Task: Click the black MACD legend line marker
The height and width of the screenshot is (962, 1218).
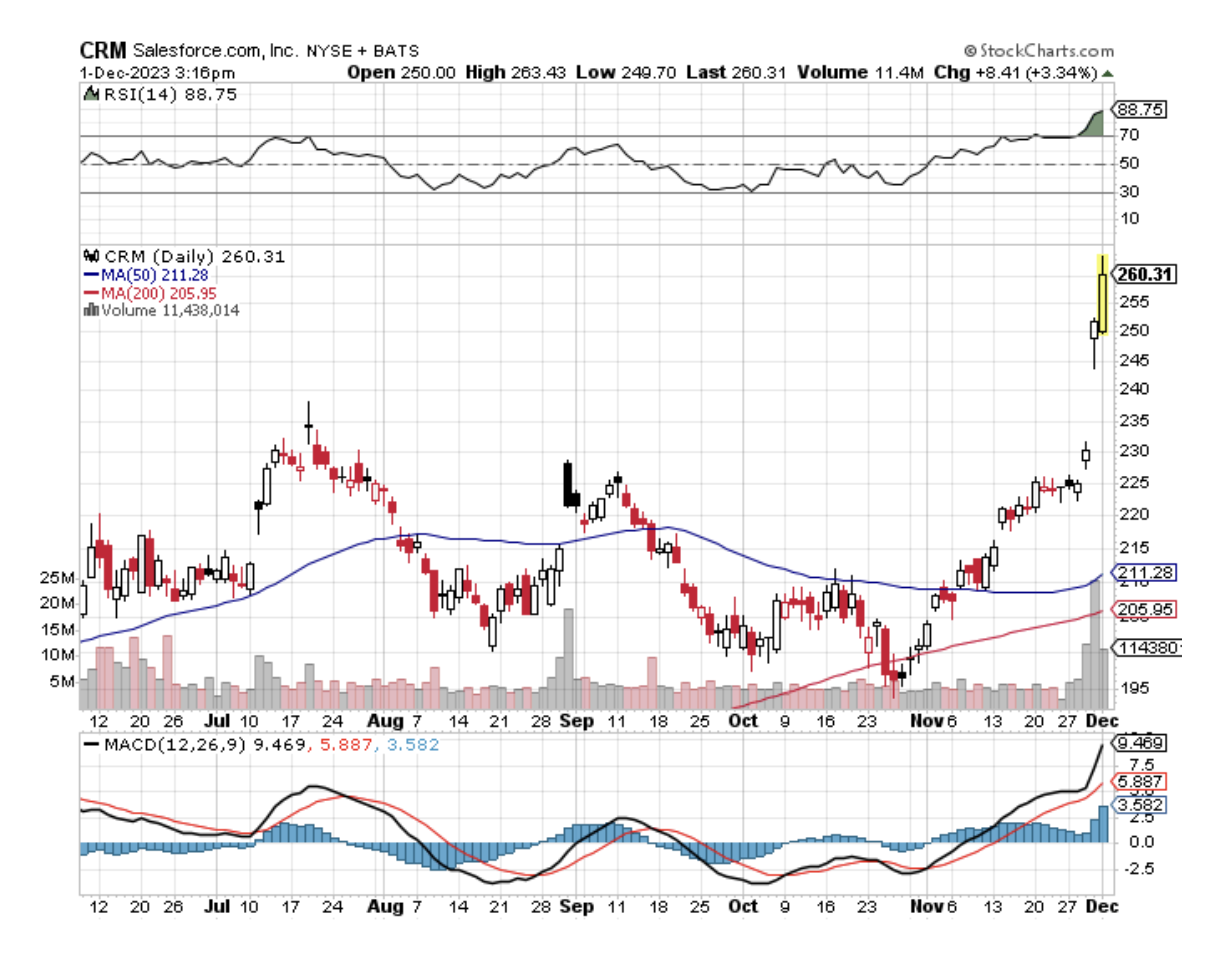Action: [89, 747]
